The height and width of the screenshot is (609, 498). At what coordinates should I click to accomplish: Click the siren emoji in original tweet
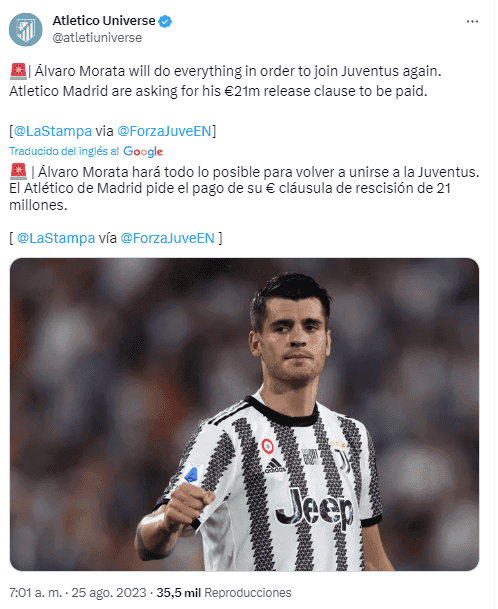pos(18,71)
